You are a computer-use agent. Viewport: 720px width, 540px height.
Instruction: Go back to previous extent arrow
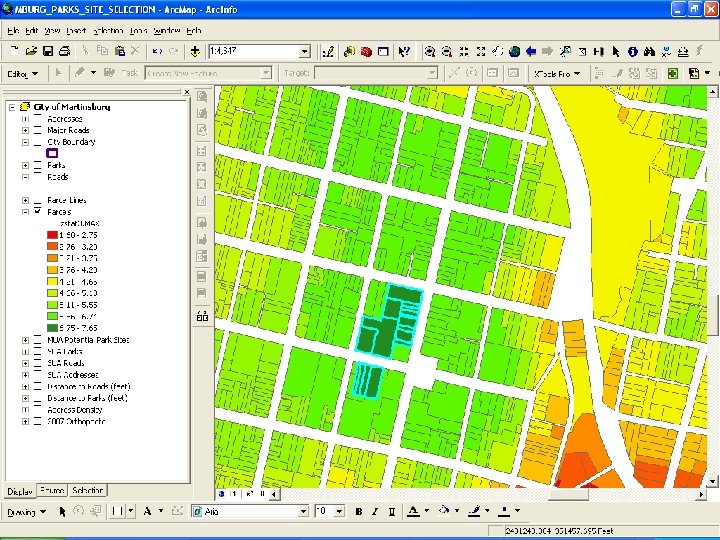coord(531,51)
